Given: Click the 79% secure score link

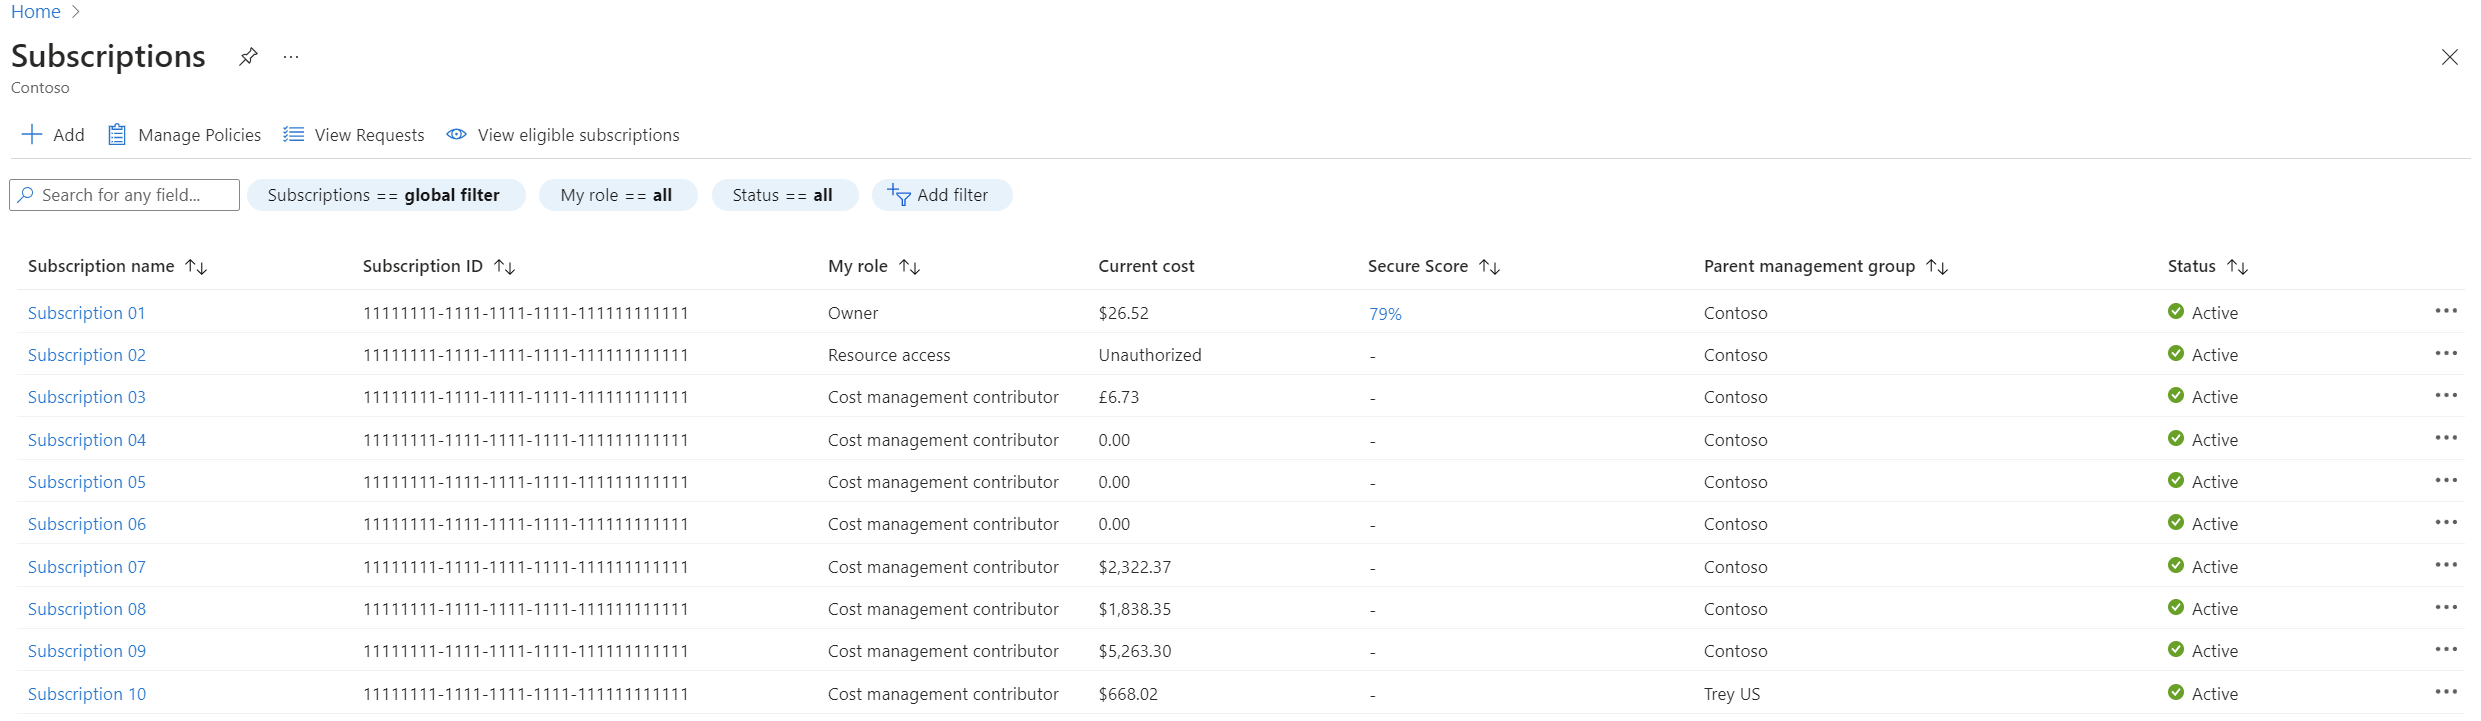Looking at the screenshot, I should 1385,314.
